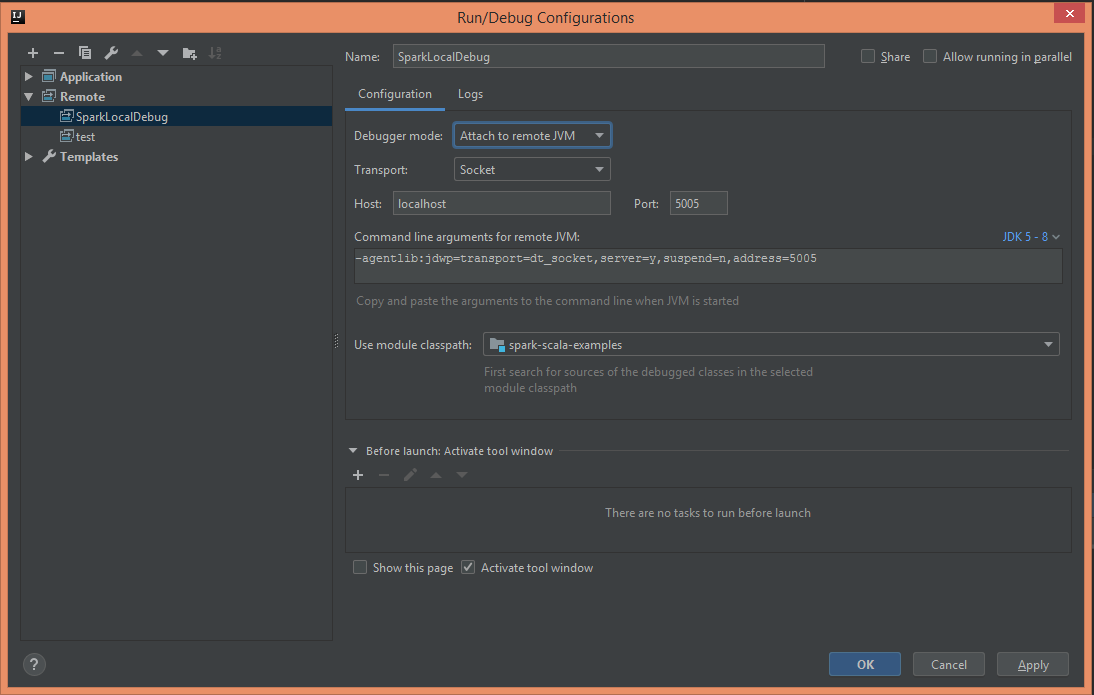
Task: Click the IntelliJ IDEA logo in title bar
Action: (17, 17)
